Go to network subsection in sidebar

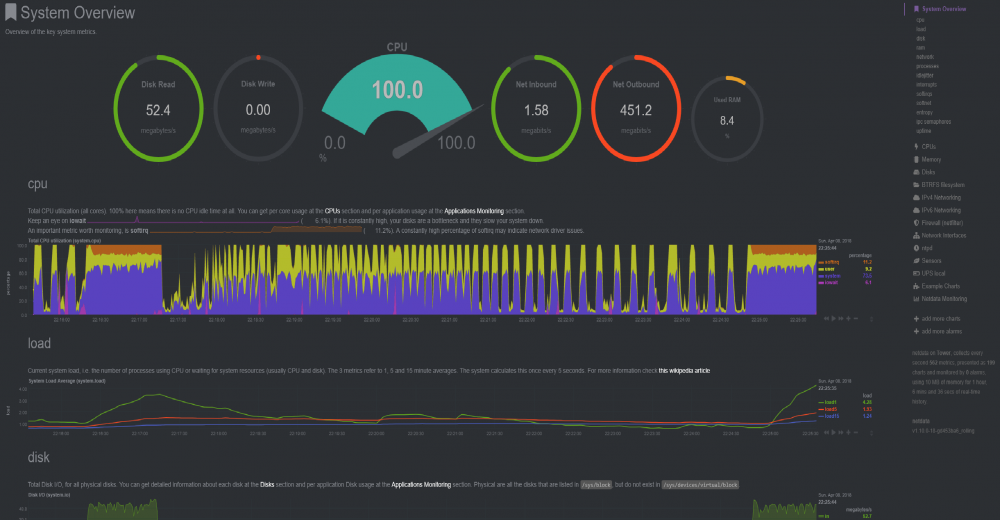pyautogui.click(x=925, y=57)
